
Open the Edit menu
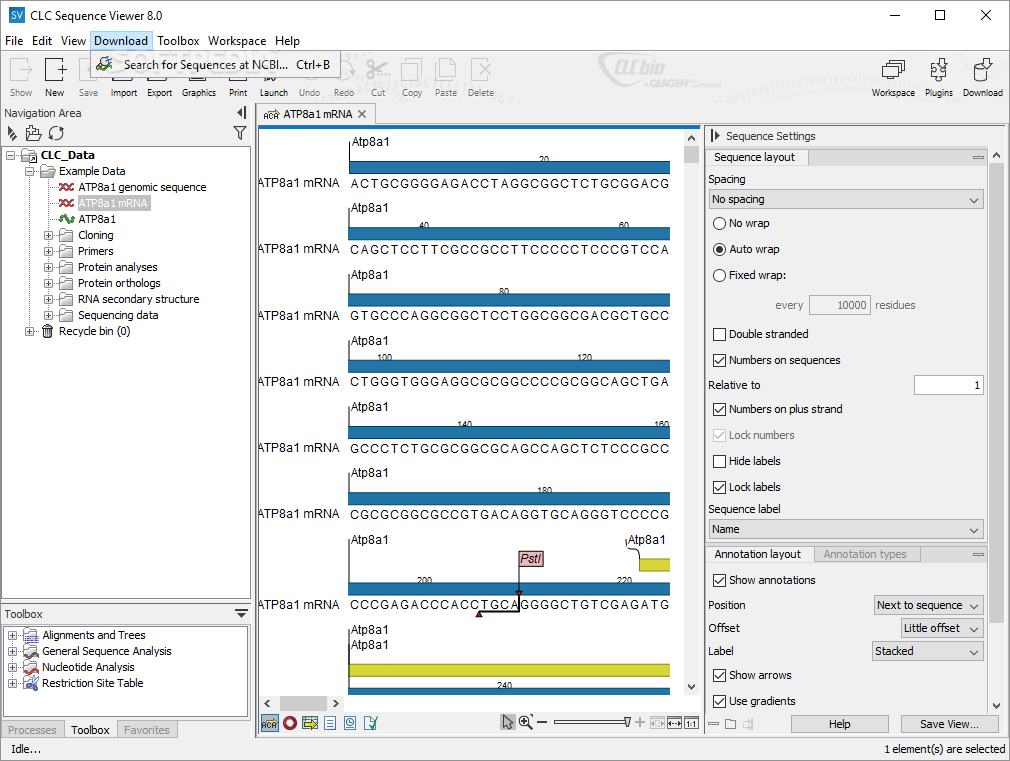pos(42,41)
